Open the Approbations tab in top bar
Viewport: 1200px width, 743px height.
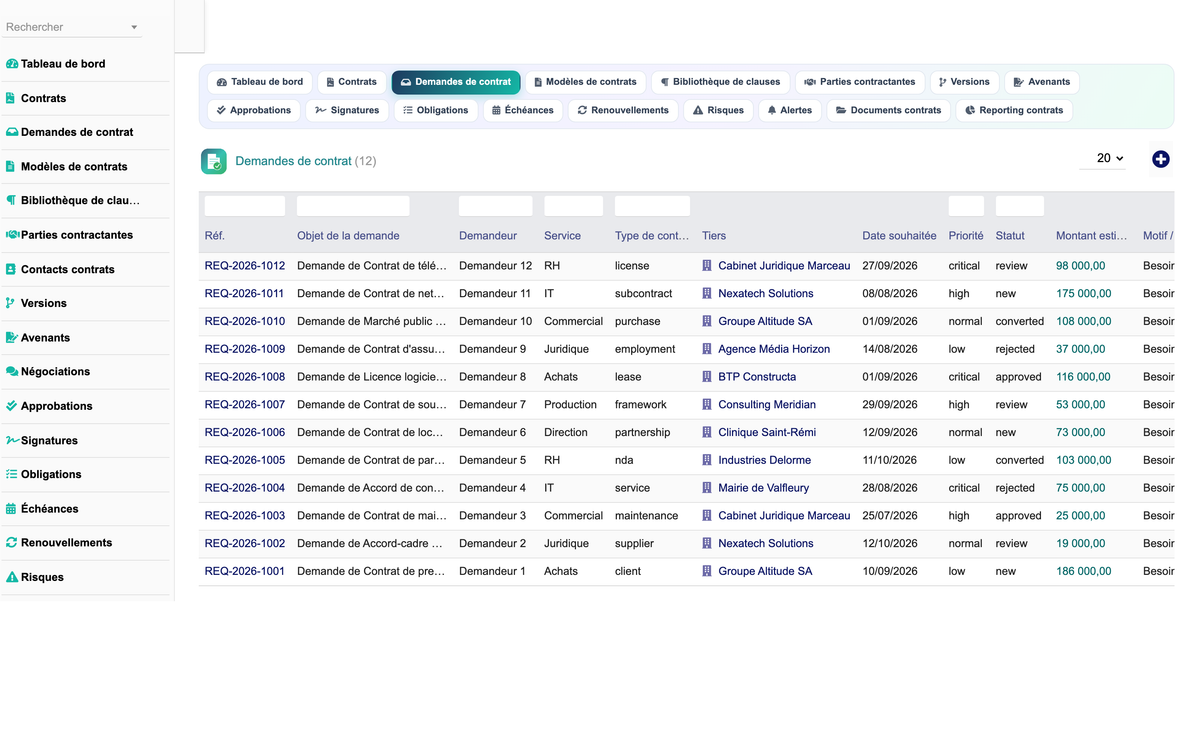254,110
